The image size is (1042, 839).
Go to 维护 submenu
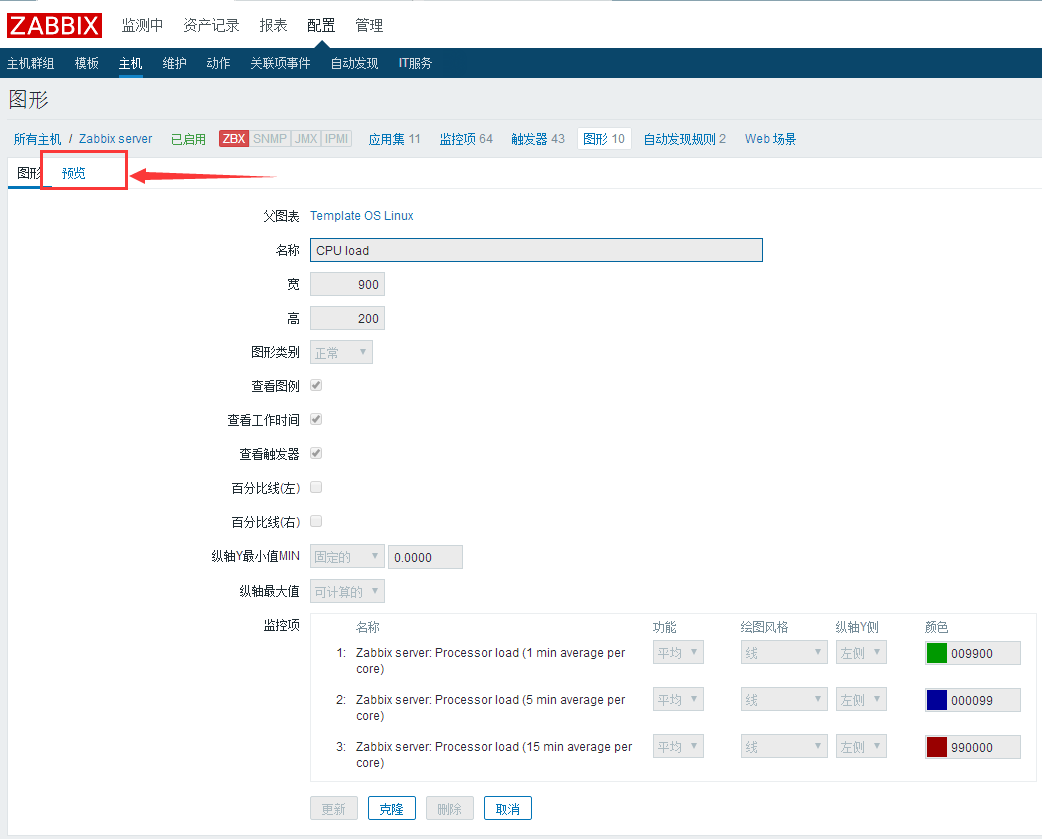pyautogui.click(x=174, y=63)
